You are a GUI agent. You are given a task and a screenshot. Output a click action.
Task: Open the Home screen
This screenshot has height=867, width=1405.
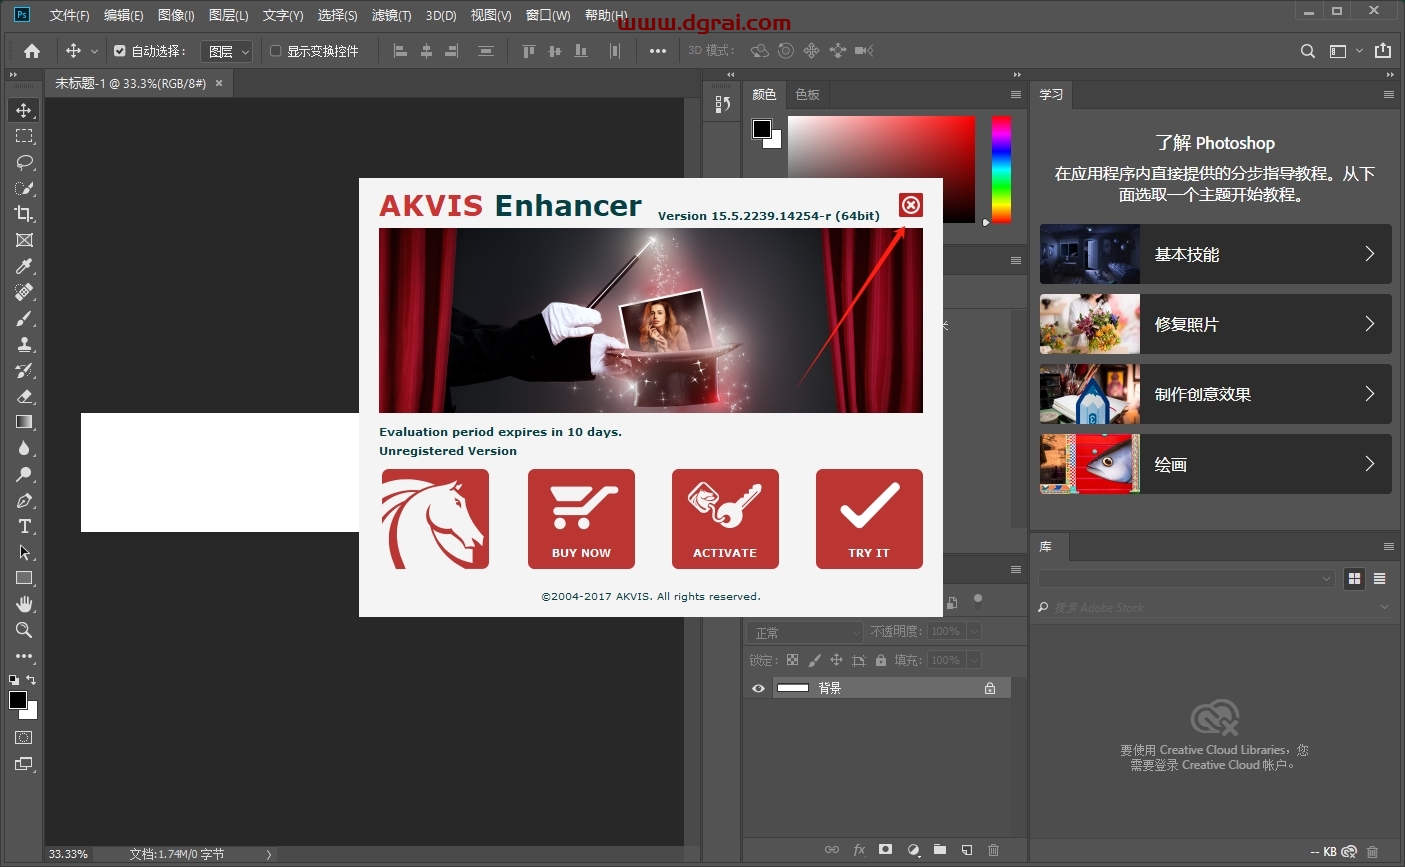[x=32, y=51]
